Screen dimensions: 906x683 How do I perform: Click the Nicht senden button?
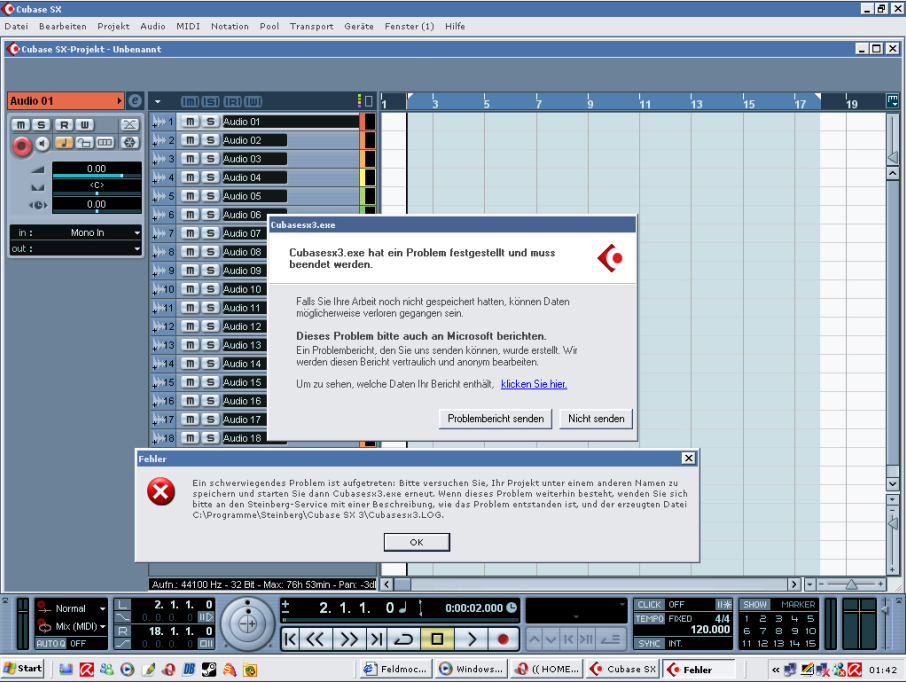coord(596,418)
